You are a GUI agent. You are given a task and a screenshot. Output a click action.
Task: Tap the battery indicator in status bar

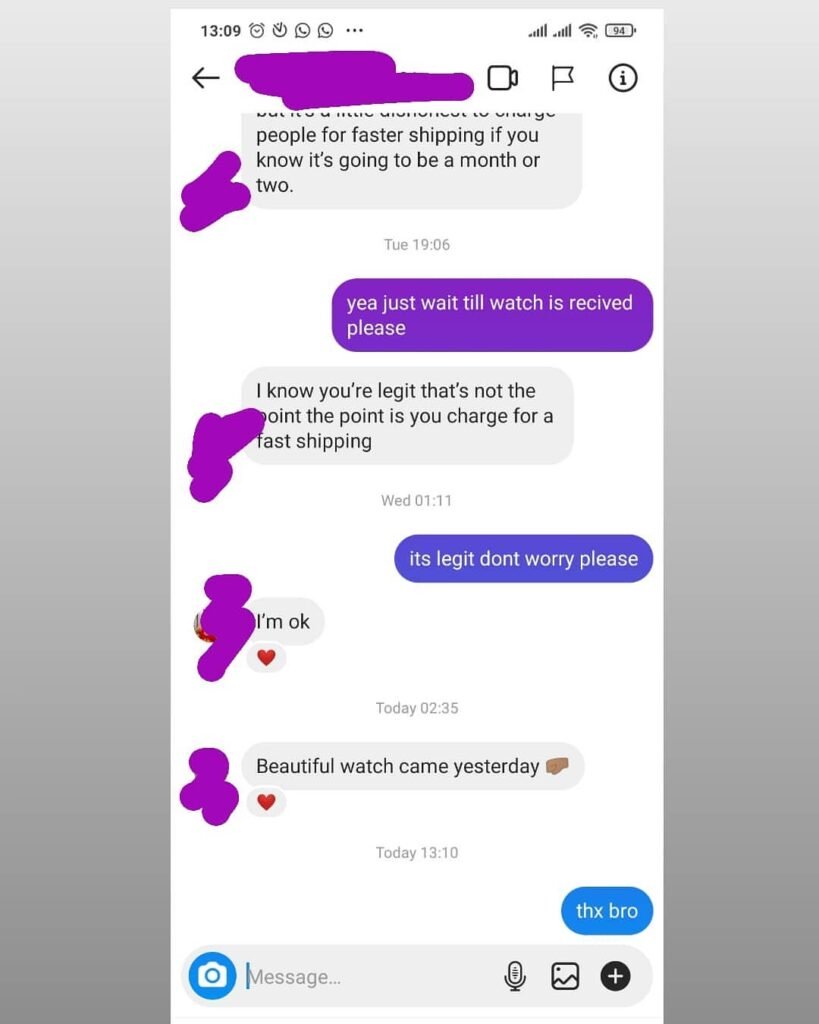tap(620, 31)
